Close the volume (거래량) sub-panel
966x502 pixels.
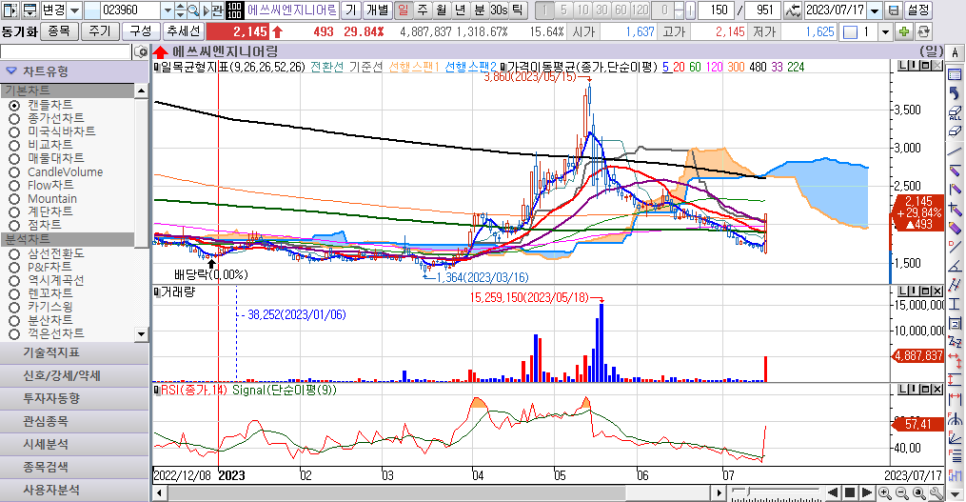point(937,291)
